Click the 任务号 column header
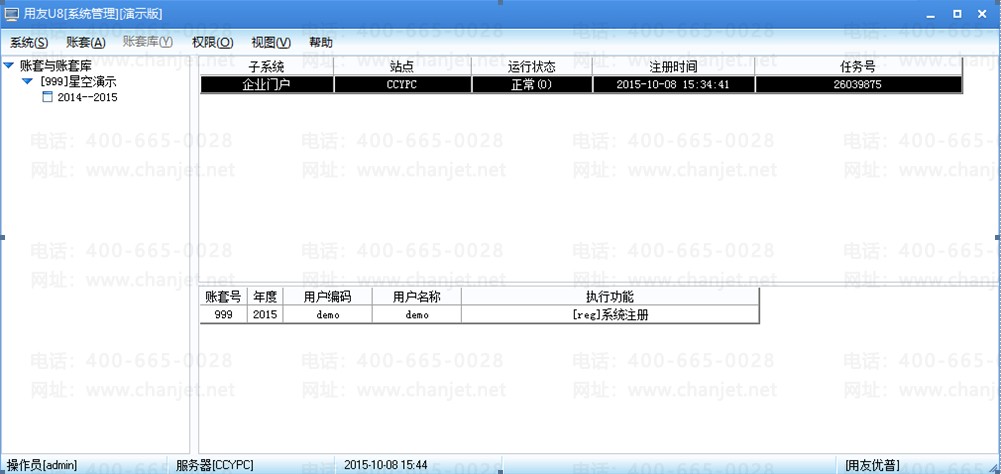The image size is (1001, 474). click(x=857, y=66)
